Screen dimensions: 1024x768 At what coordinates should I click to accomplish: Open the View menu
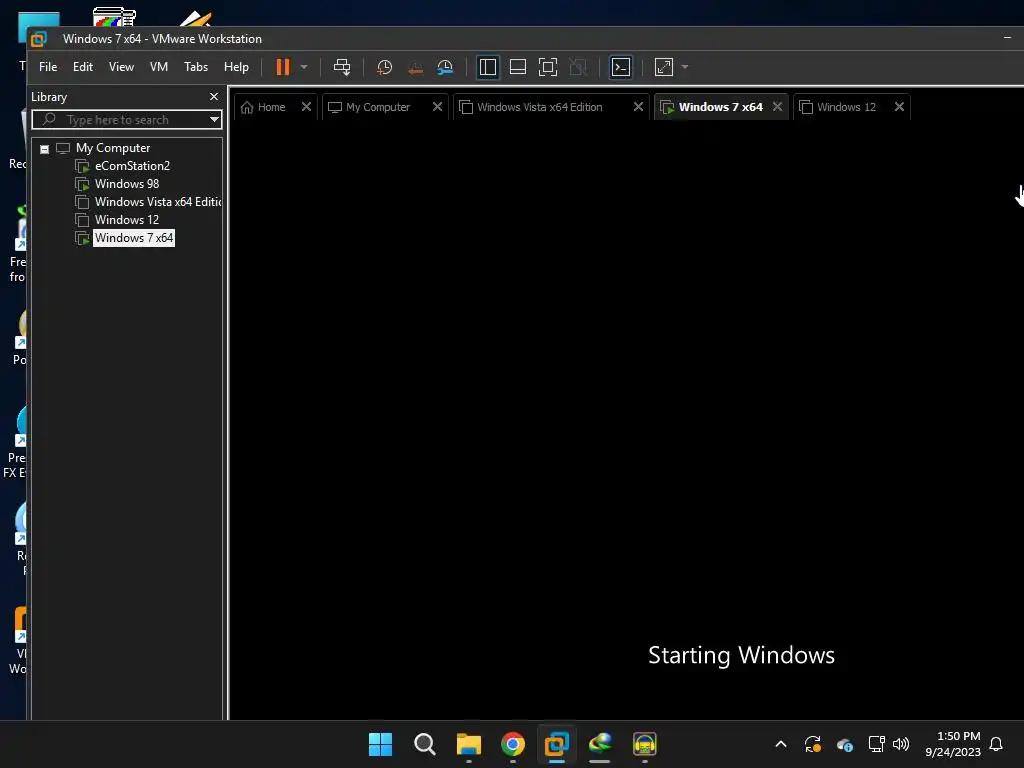[121, 67]
